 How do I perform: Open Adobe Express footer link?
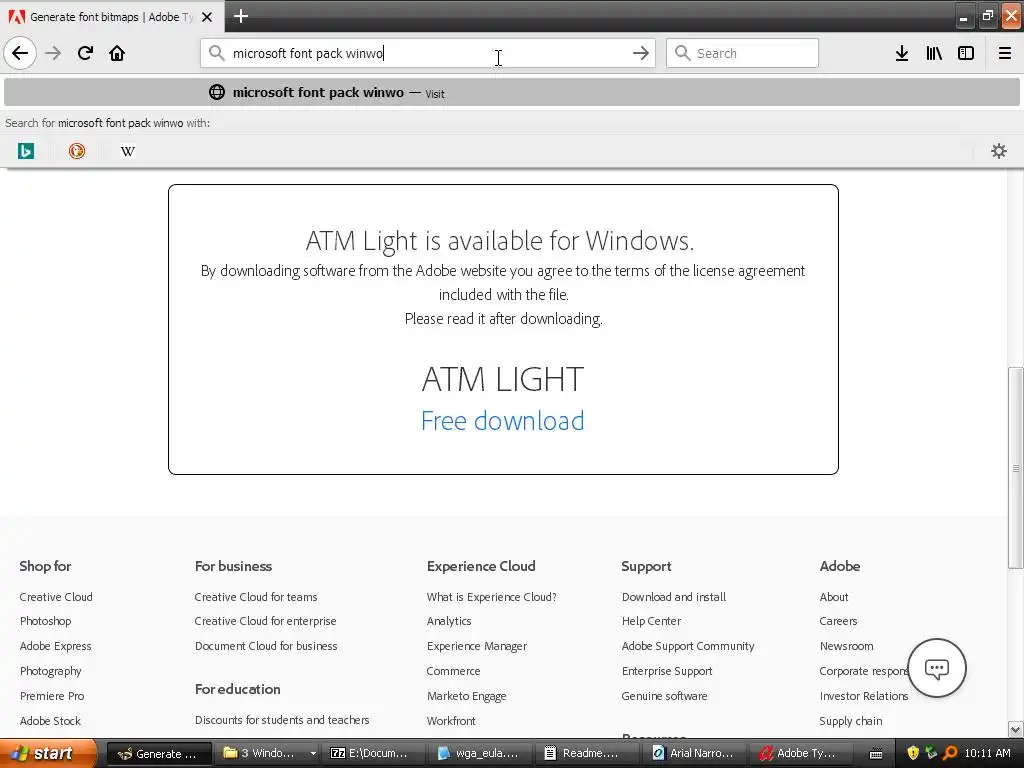[56, 646]
